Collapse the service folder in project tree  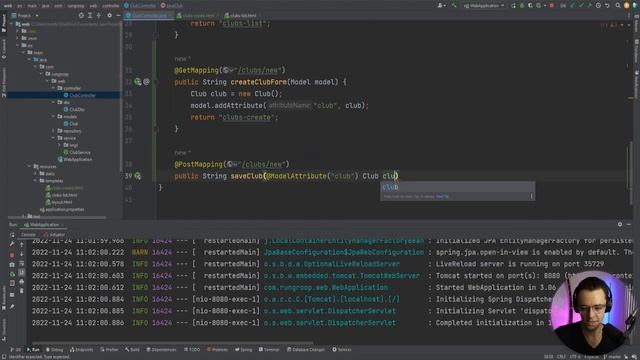pyautogui.click(x=53, y=138)
